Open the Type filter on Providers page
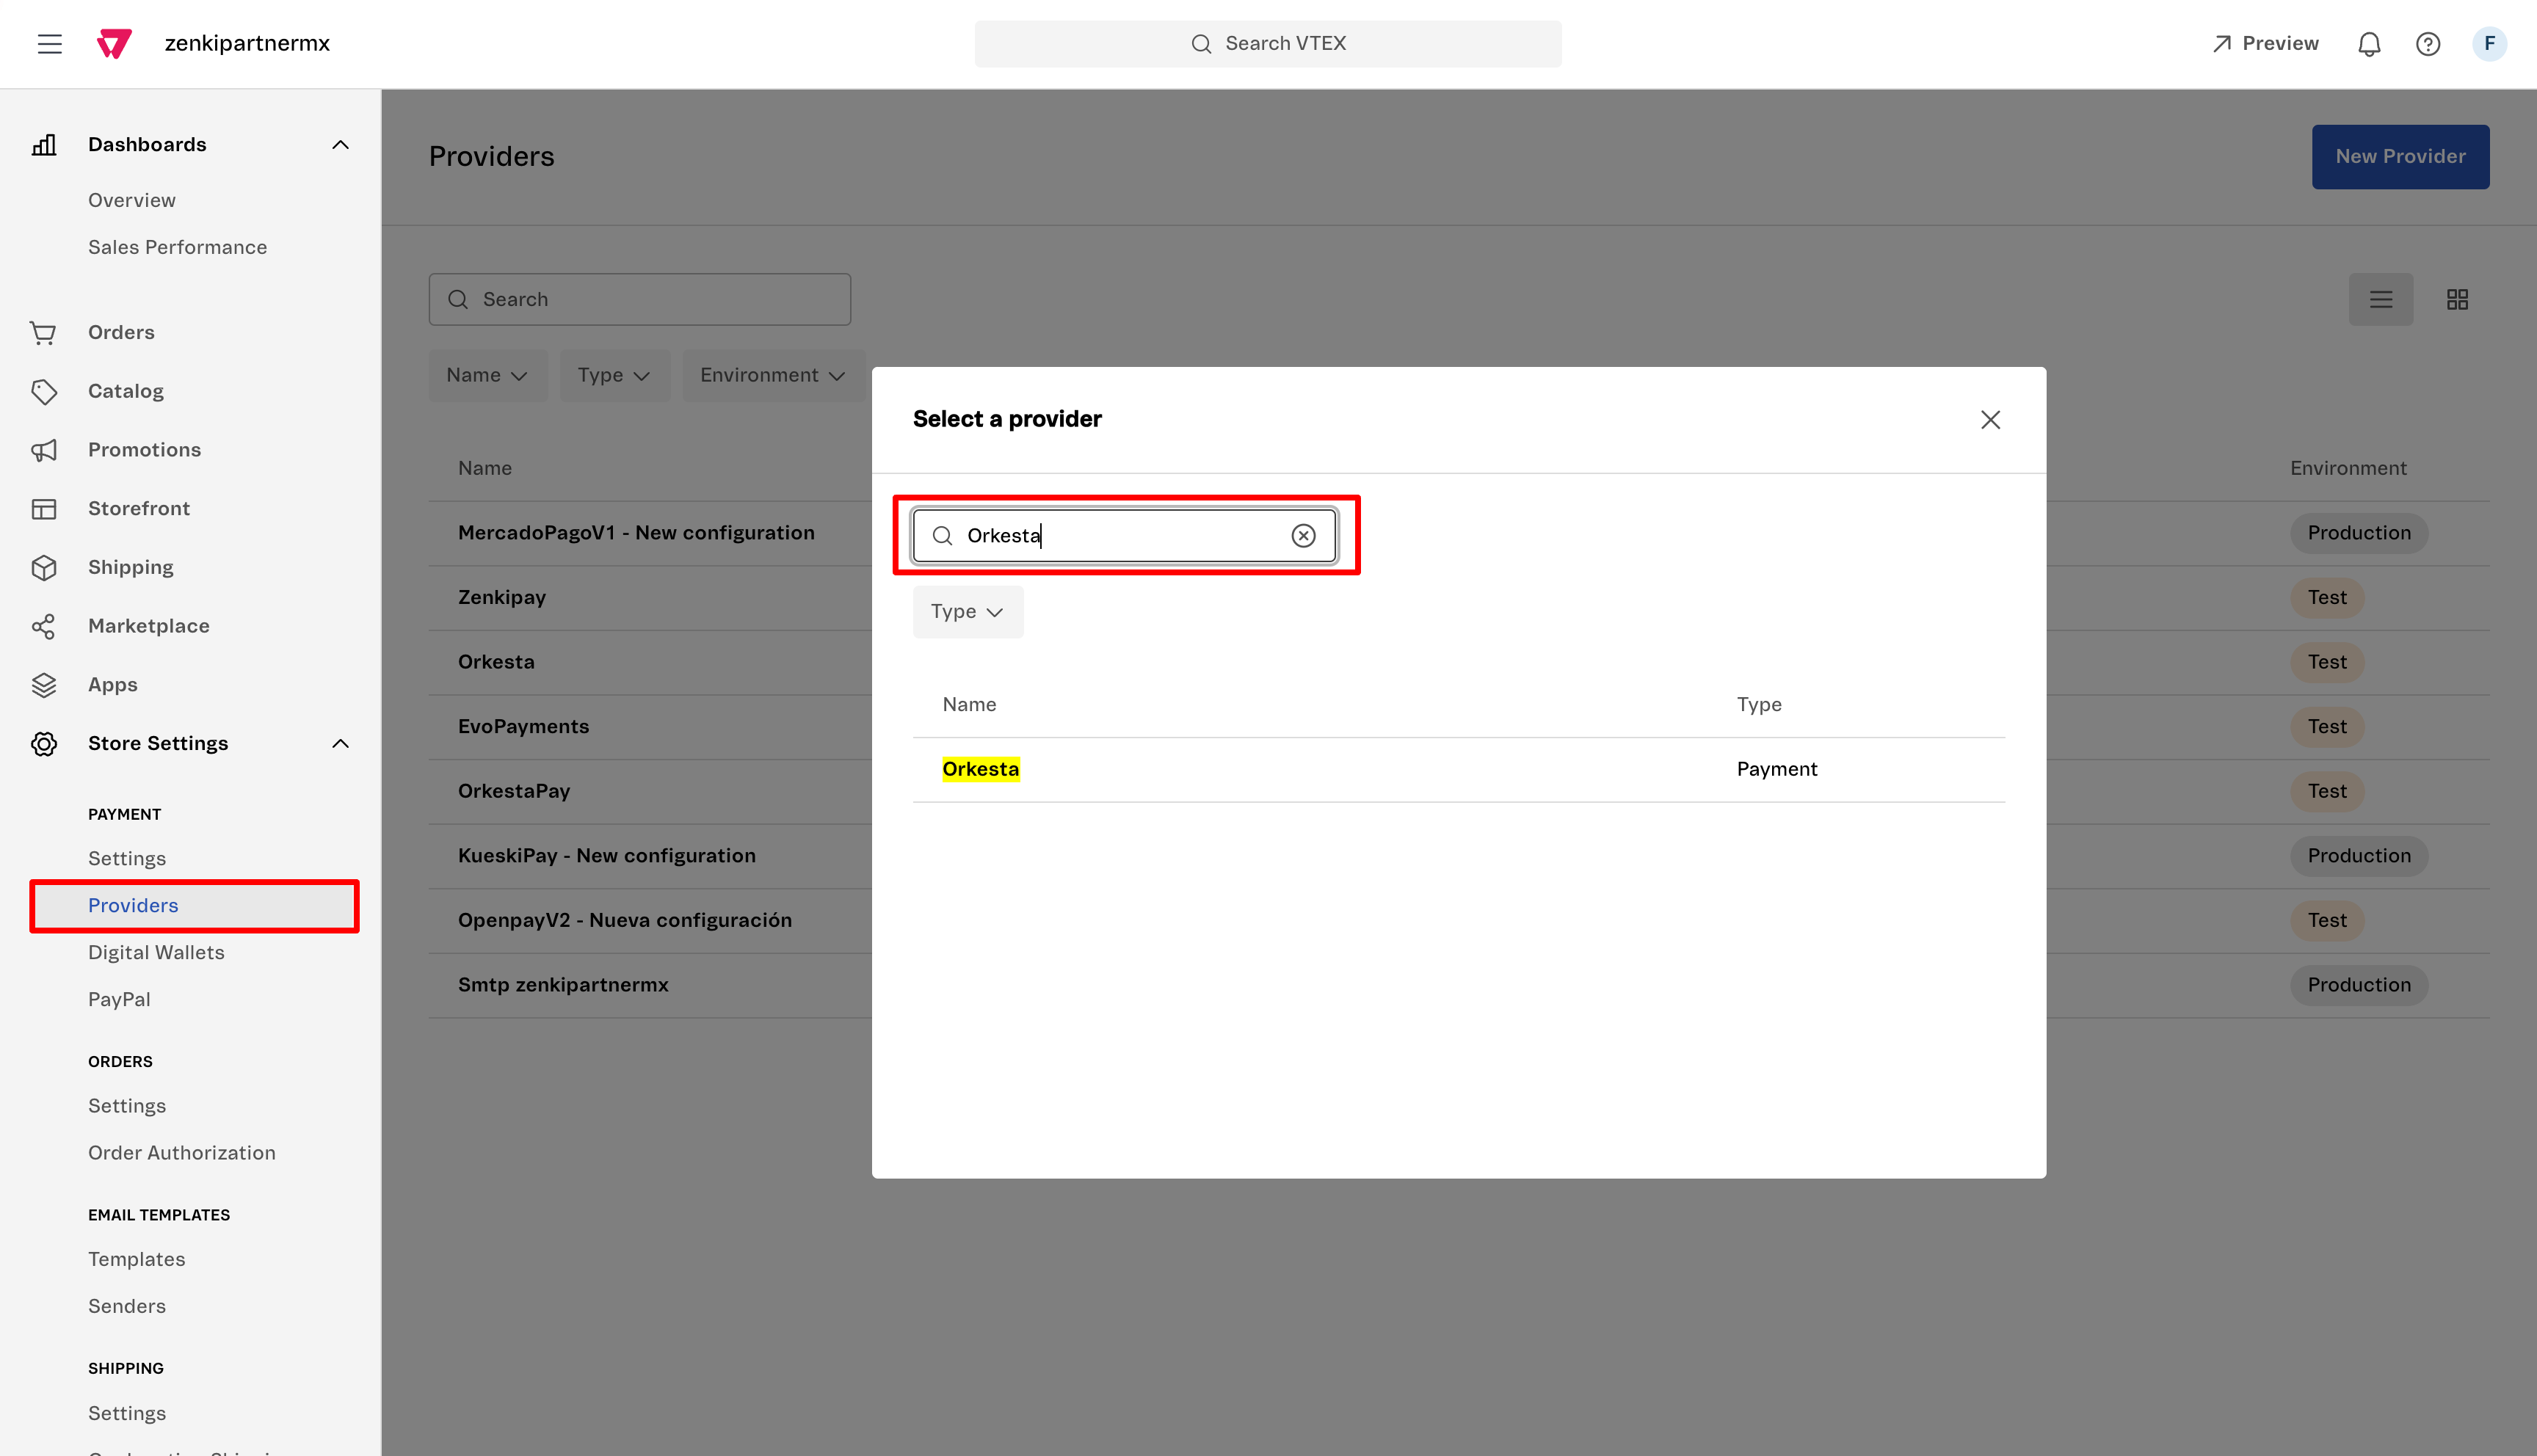This screenshot has height=1456, width=2537. click(x=614, y=376)
